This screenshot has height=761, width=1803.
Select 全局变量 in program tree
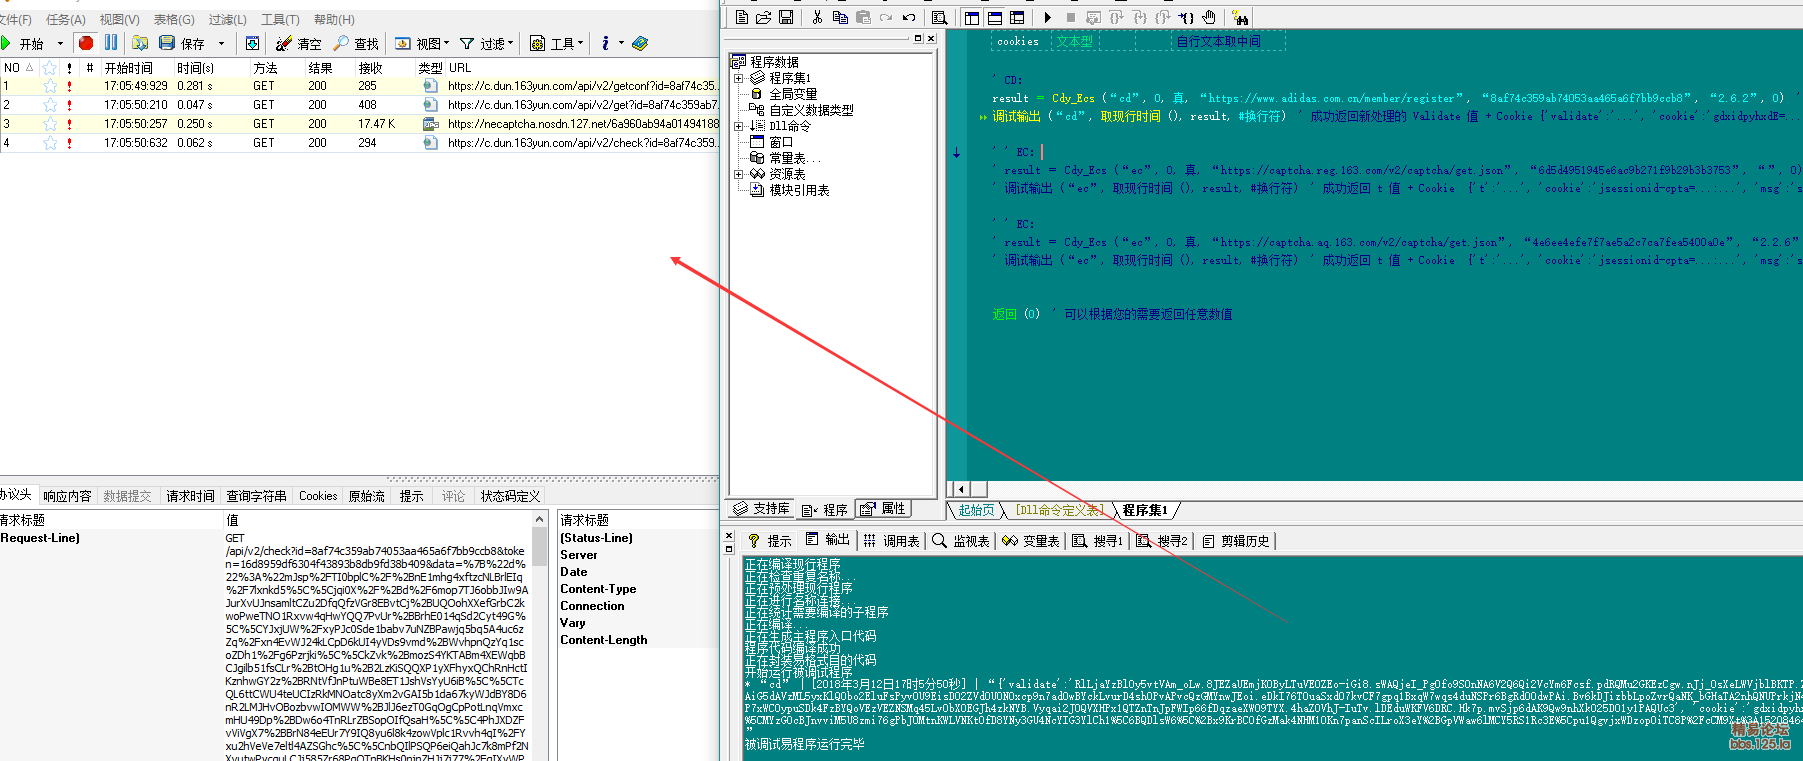[x=792, y=94]
